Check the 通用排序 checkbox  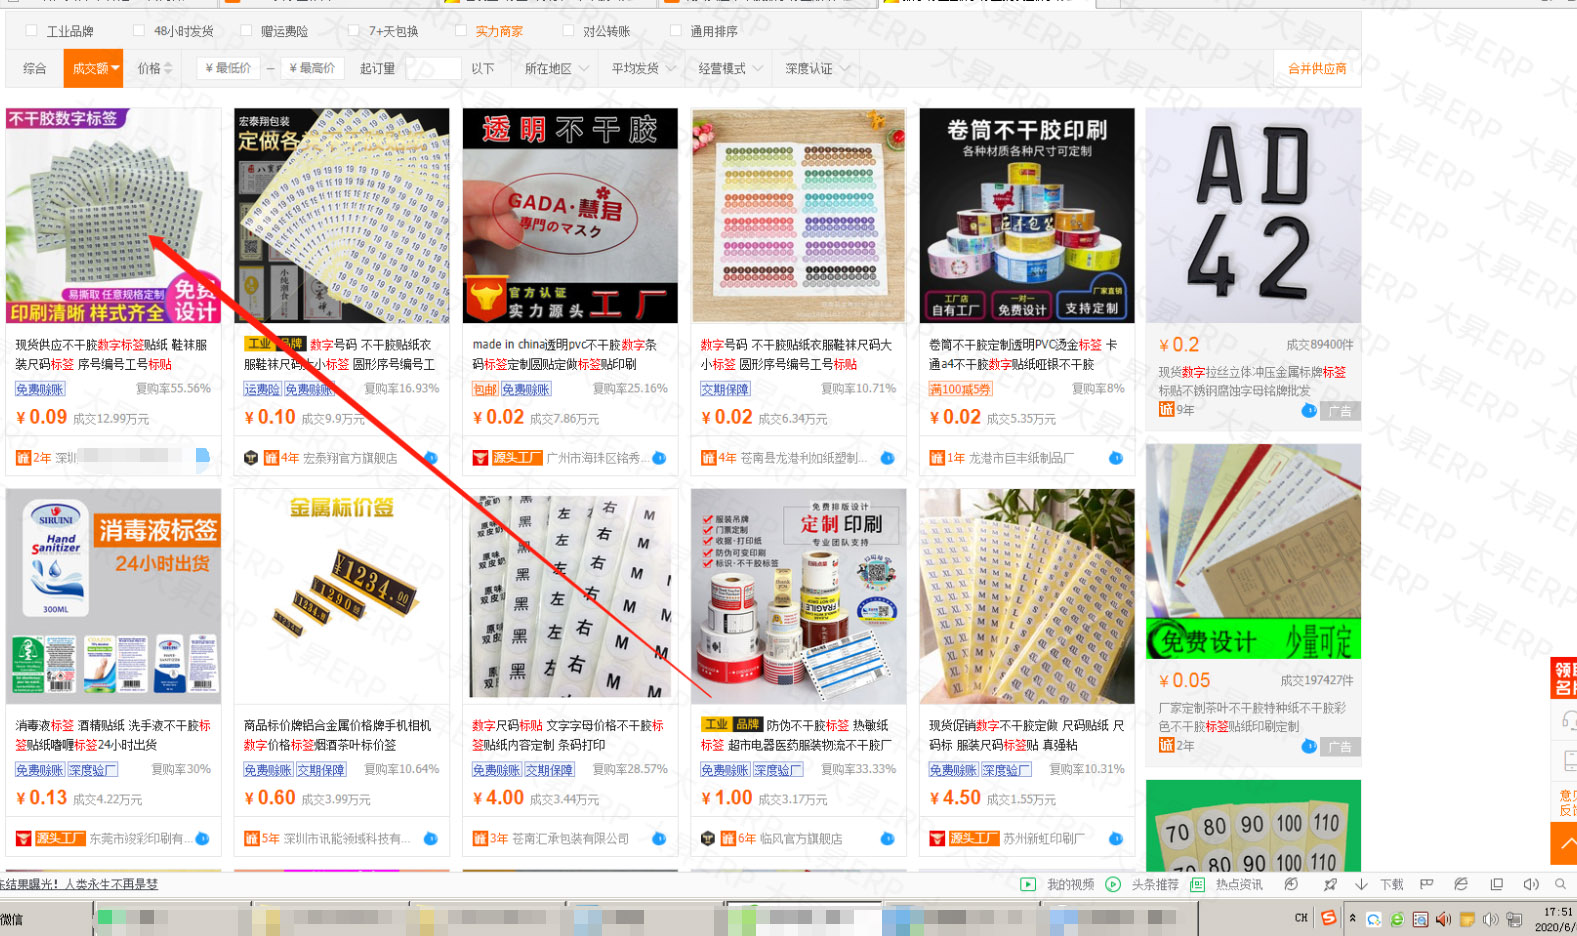[x=676, y=31]
